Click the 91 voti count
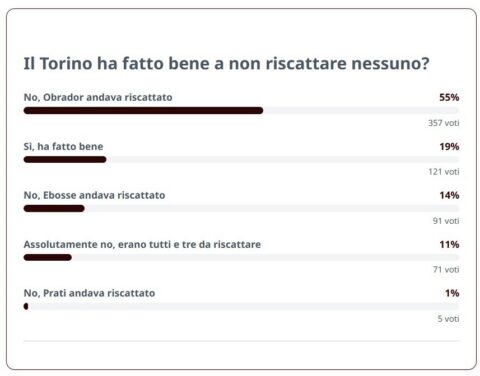Screen dimensions: 480x376 point(446,221)
